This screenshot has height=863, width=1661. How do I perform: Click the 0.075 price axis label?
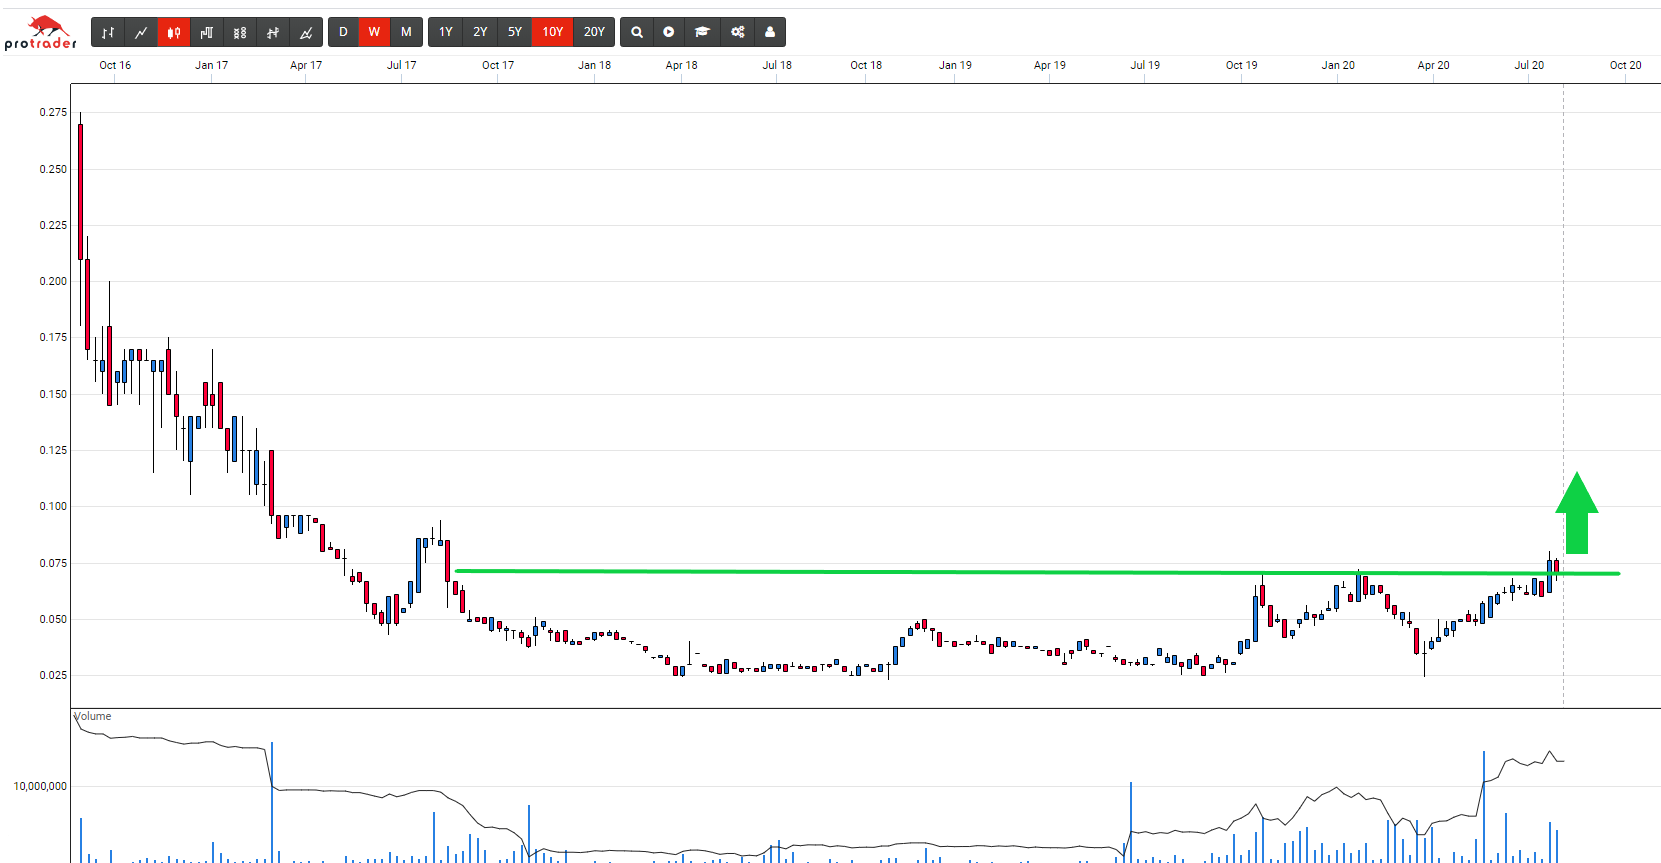click(54, 563)
